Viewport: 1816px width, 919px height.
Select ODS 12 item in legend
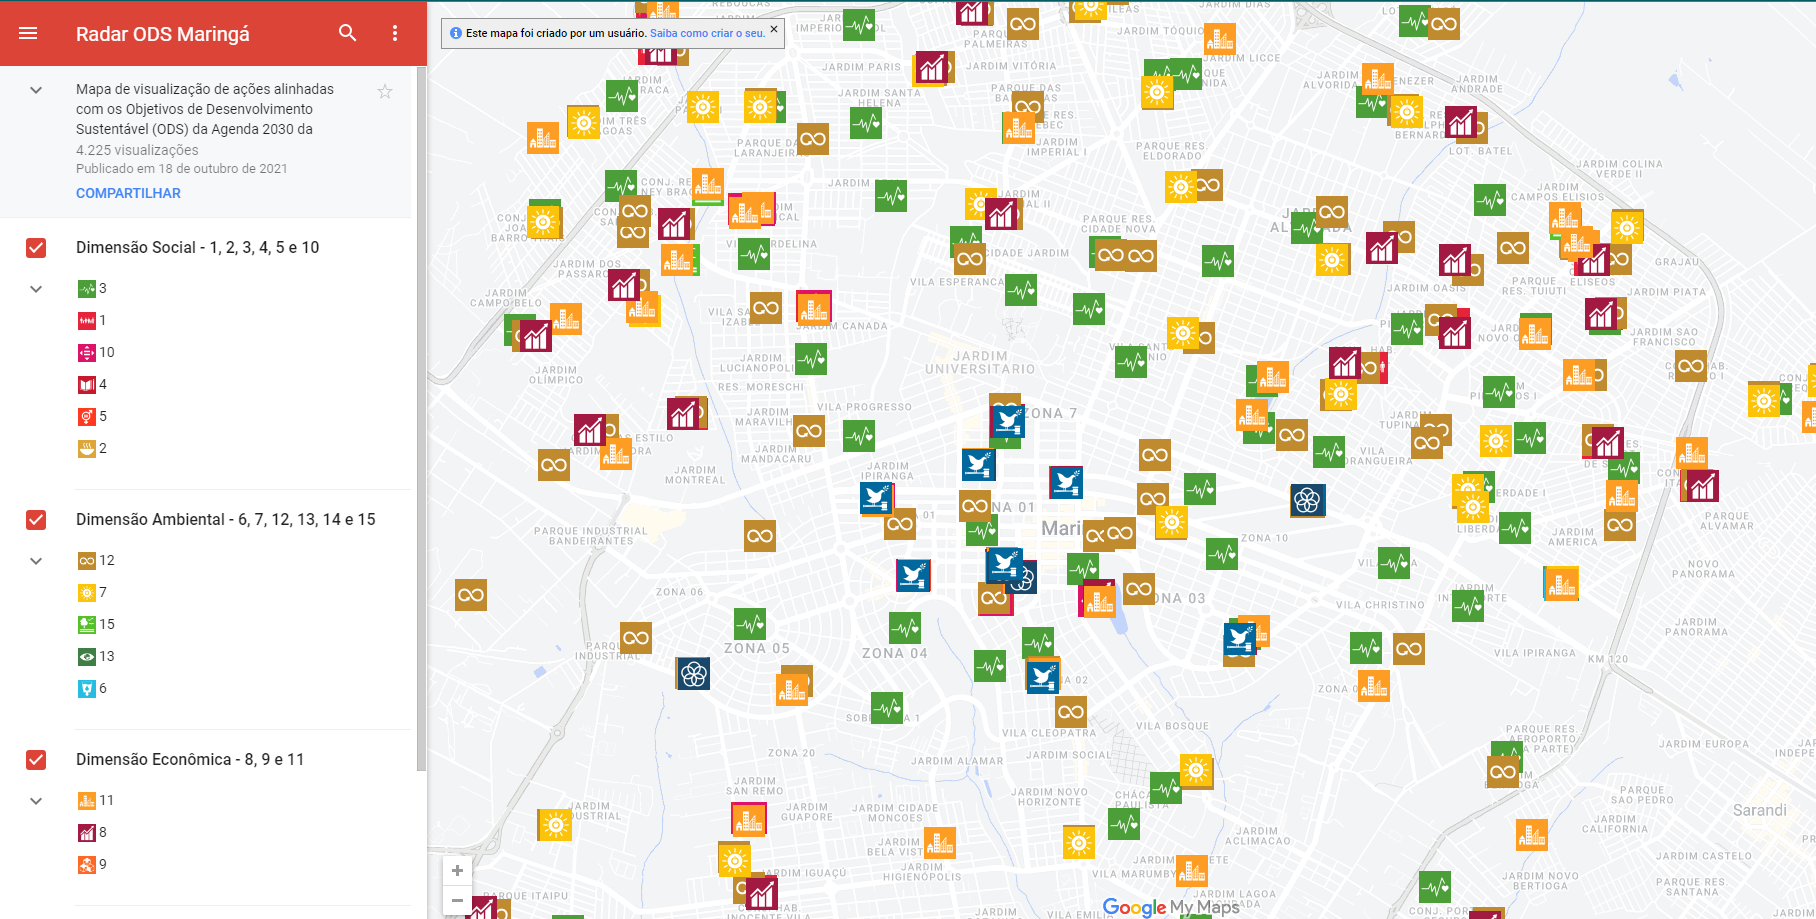[x=97, y=561]
